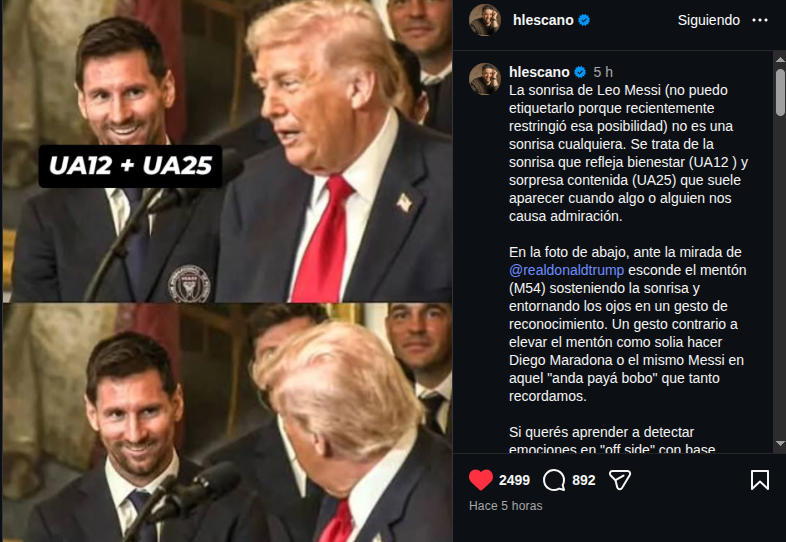Click the header hlescano profile avatar
This screenshot has width=786, height=542.
[485, 20]
